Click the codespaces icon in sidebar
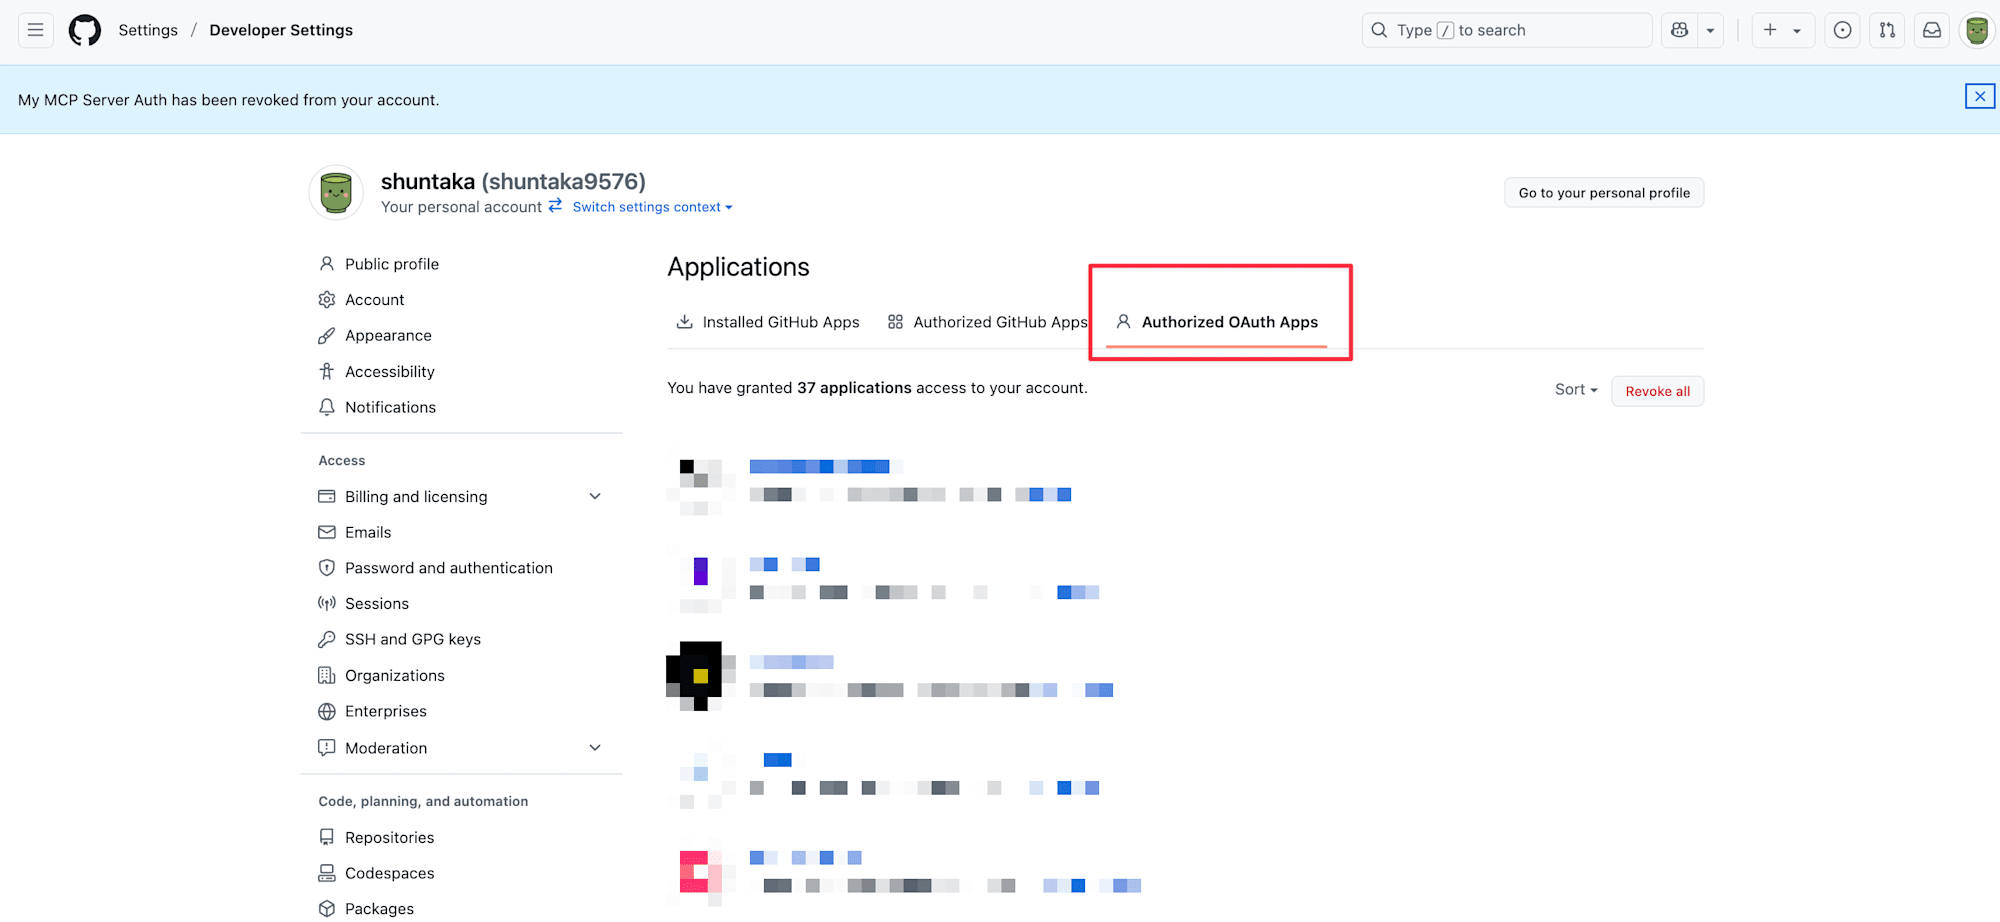 (x=326, y=874)
